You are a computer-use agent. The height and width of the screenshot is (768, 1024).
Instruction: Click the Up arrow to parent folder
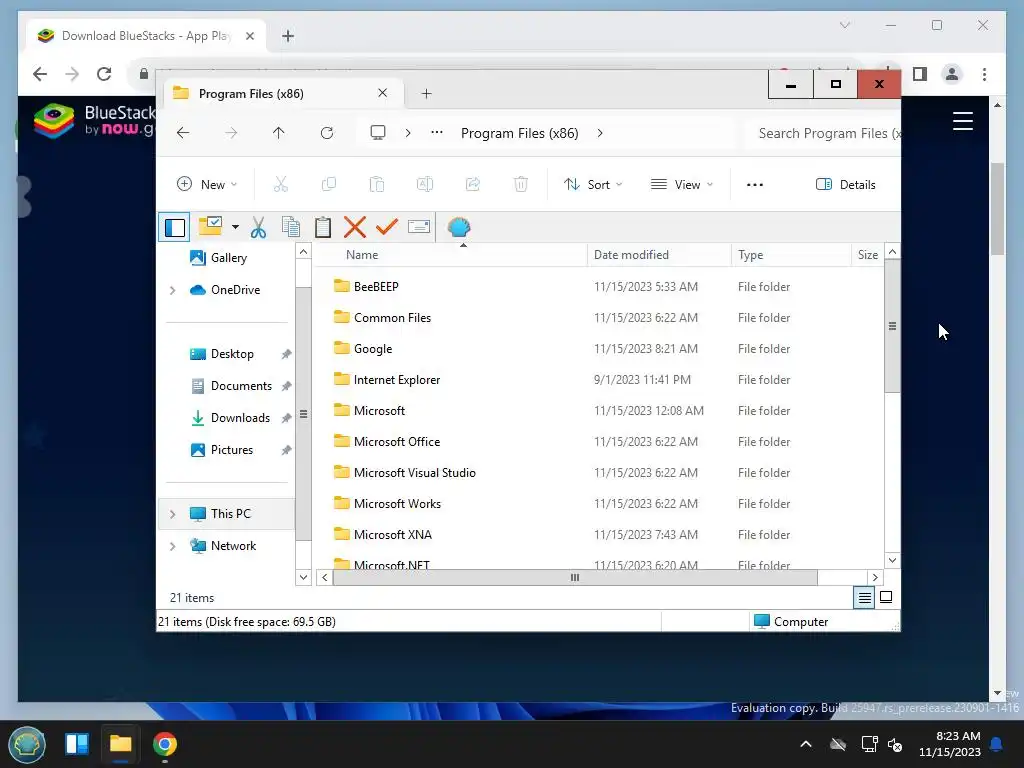[279, 133]
